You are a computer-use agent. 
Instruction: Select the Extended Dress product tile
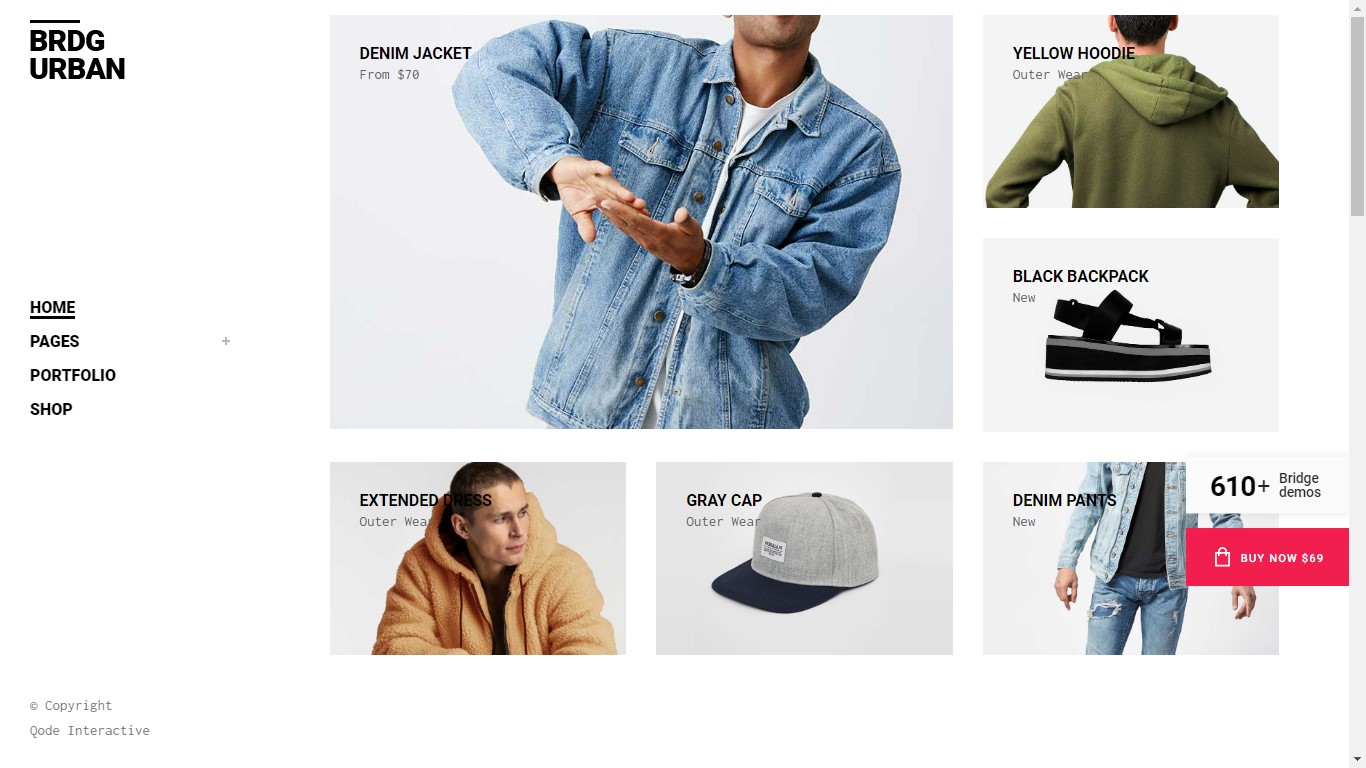tap(478, 558)
